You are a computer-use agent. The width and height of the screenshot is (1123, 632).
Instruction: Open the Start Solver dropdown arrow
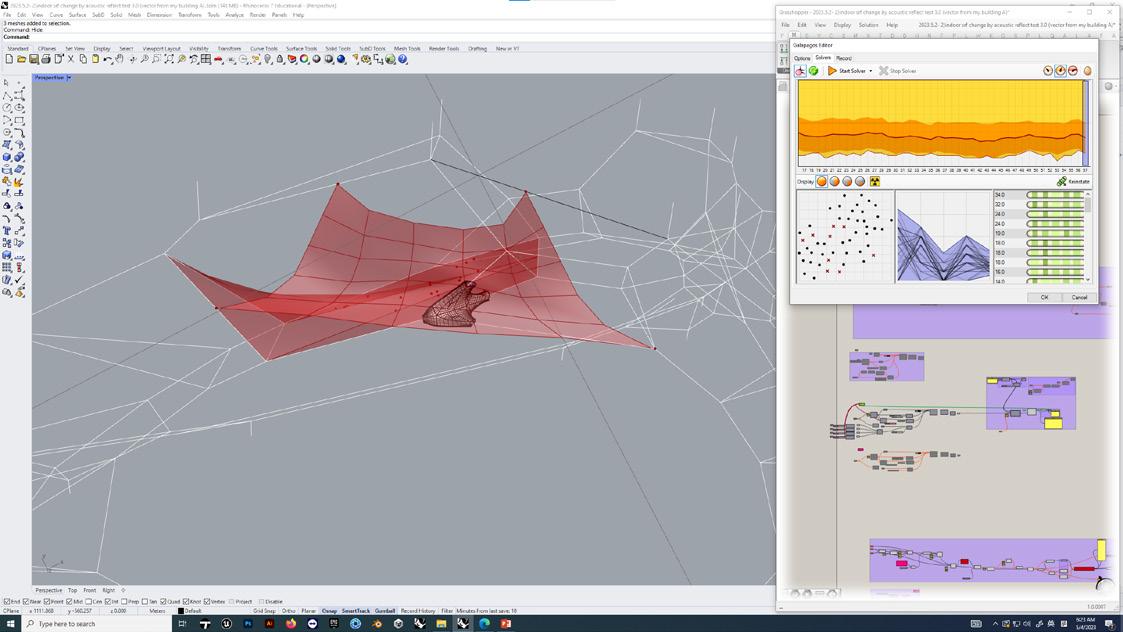(870, 71)
